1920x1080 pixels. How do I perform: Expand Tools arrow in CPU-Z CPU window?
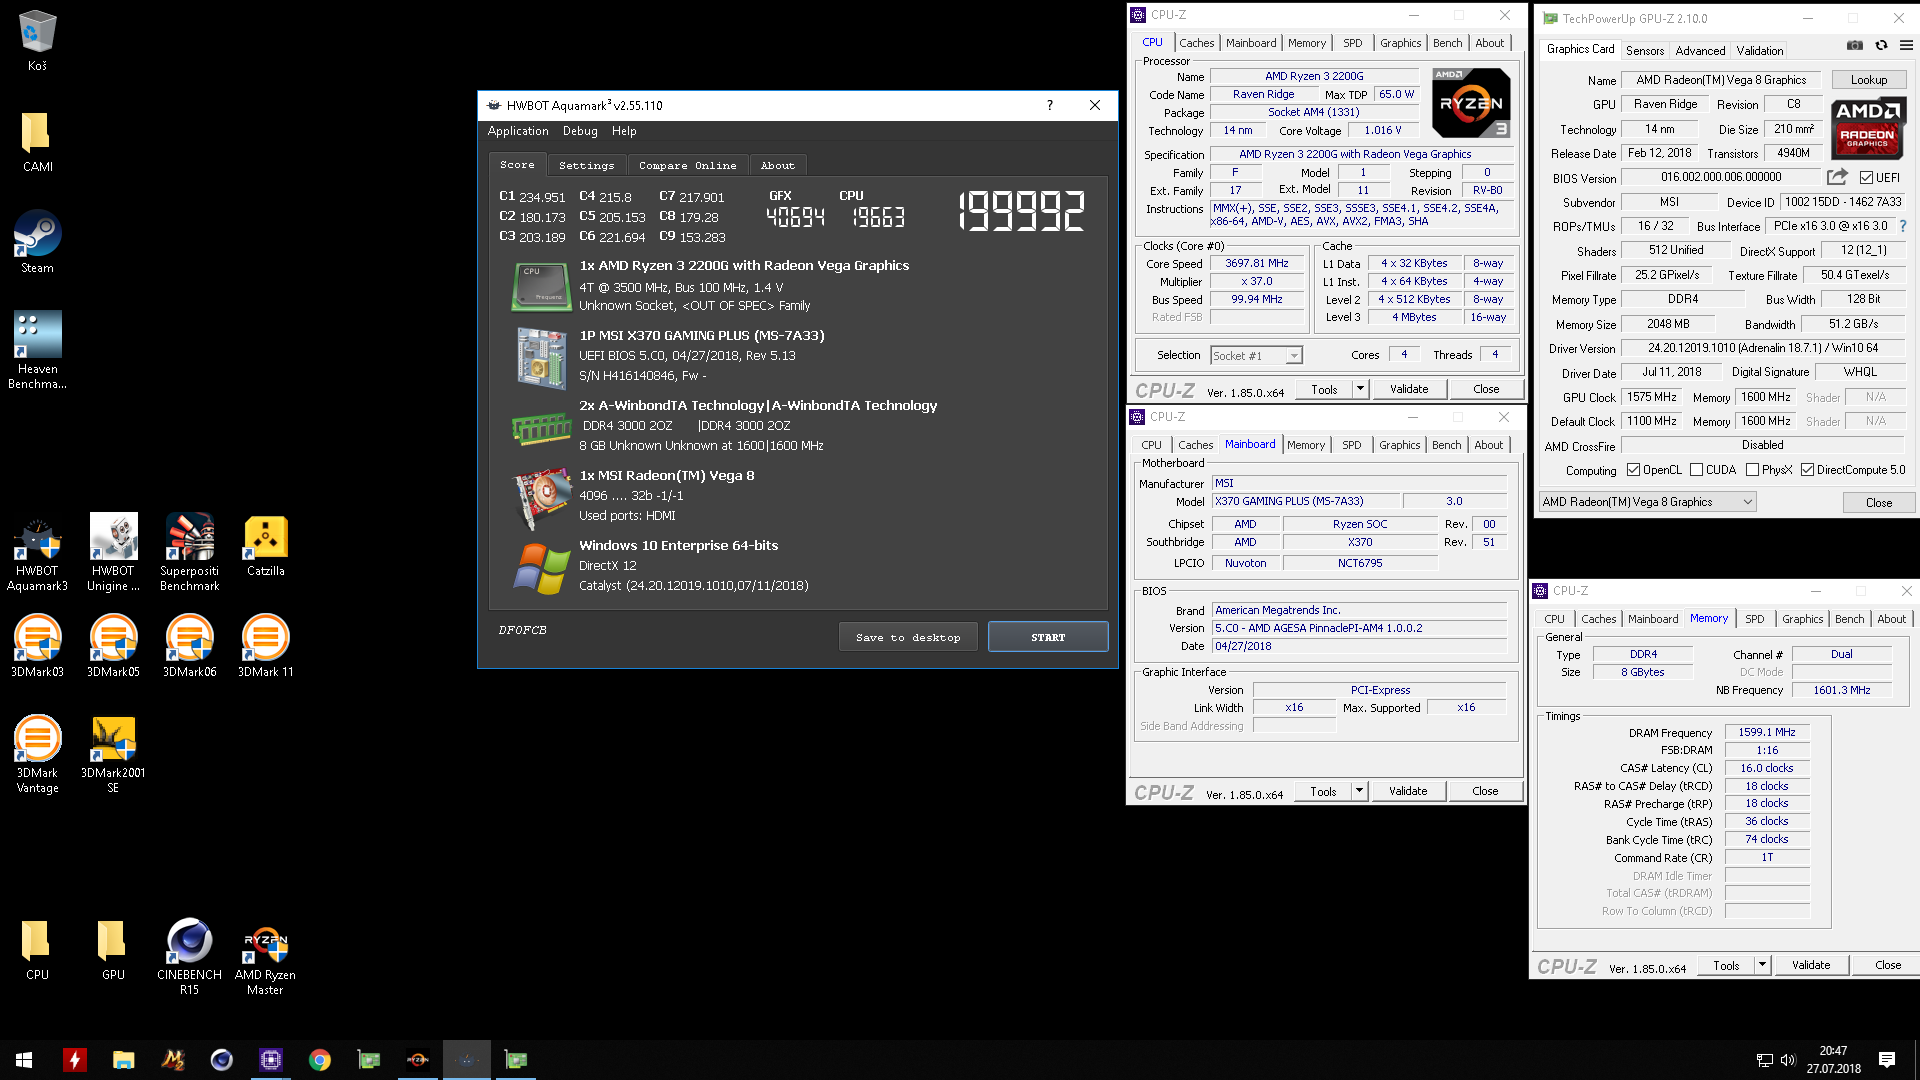[1360, 389]
